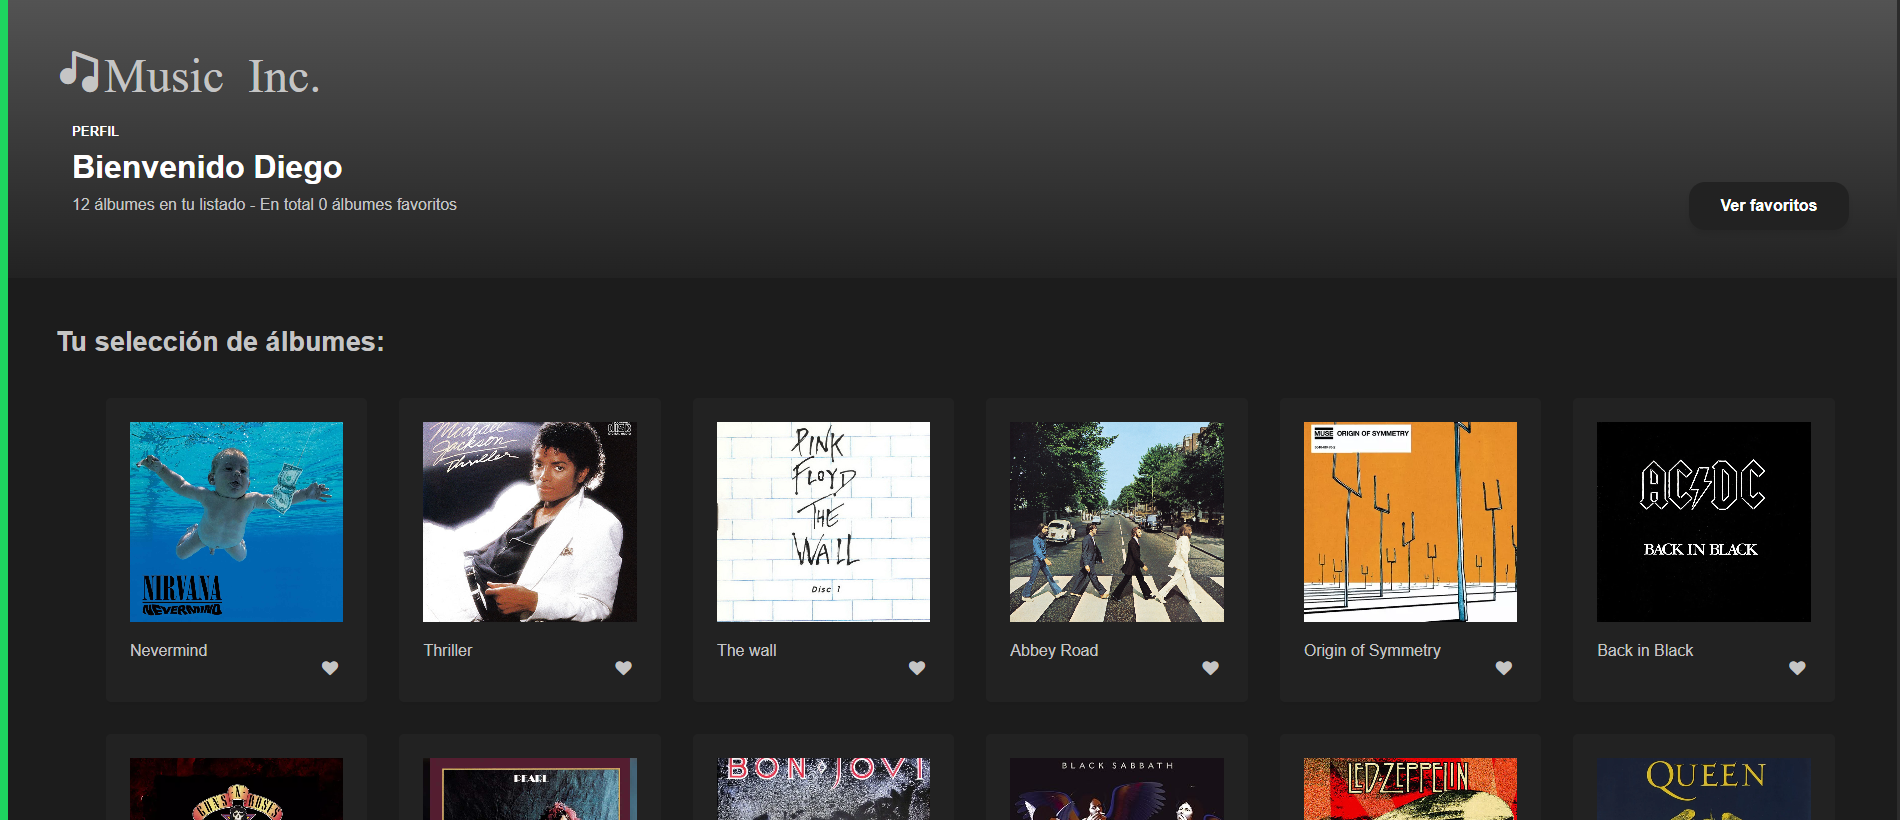This screenshot has width=1900, height=820.
Task: Select the 'Tu selección de álbumes:' heading
Action: point(221,342)
